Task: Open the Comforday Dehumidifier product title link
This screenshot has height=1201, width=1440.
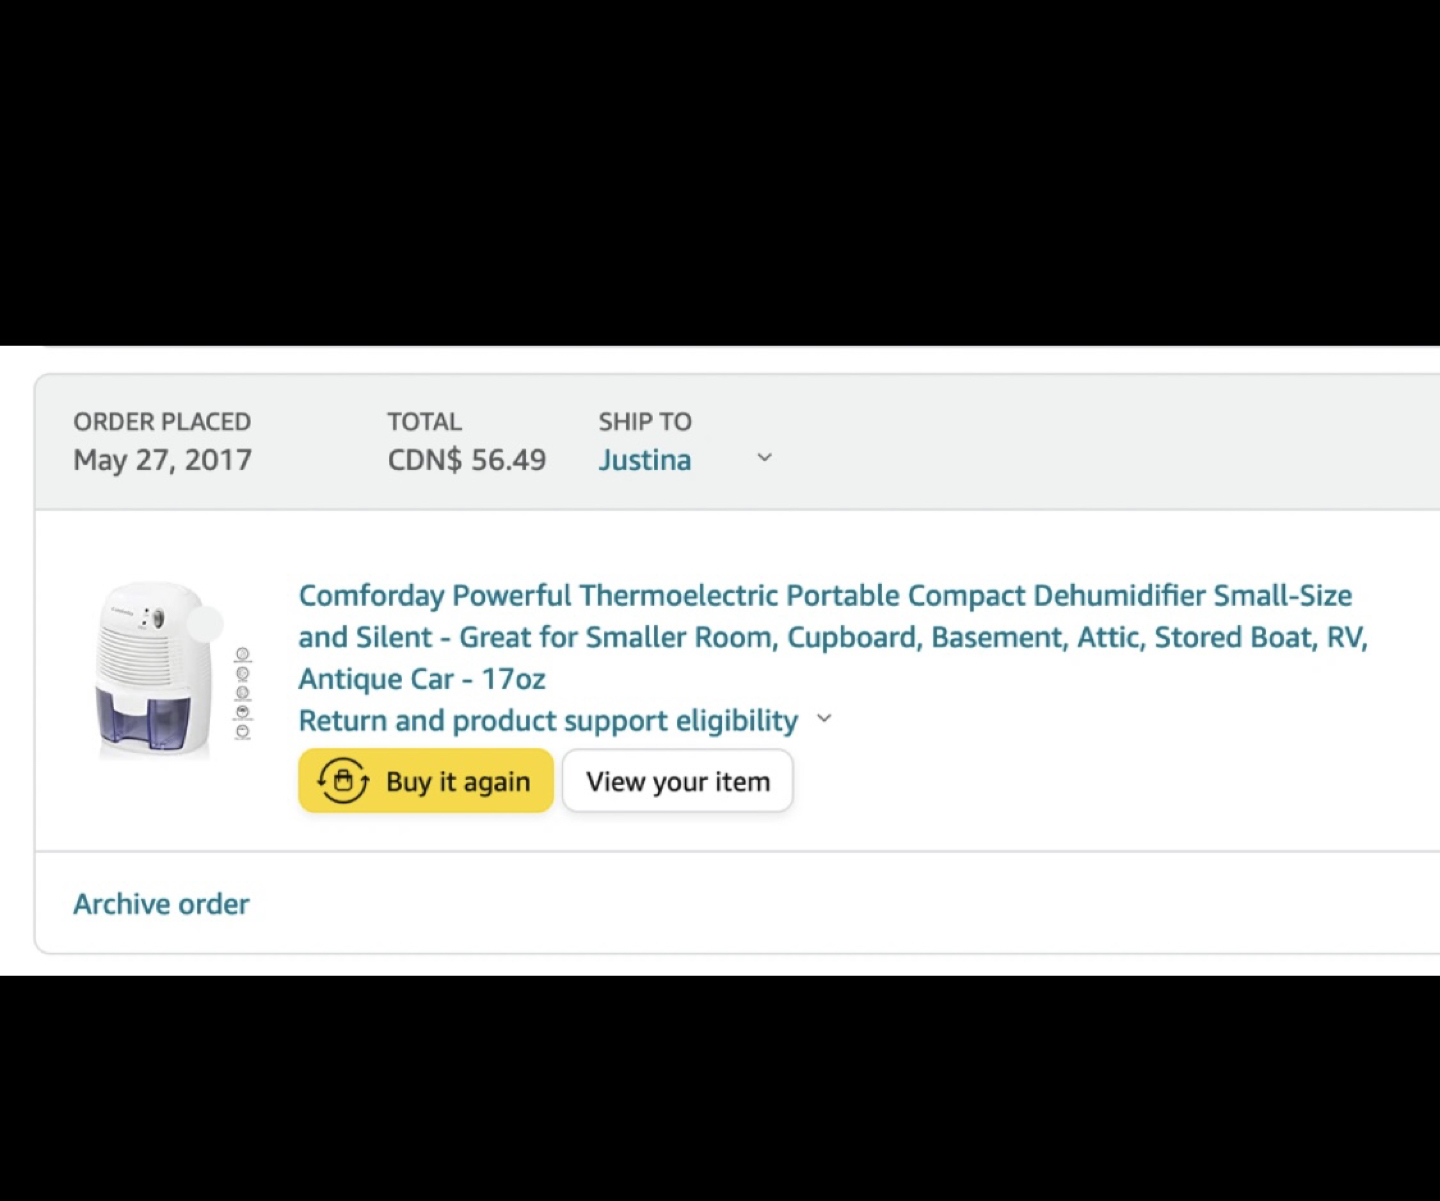Action: [x=833, y=637]
